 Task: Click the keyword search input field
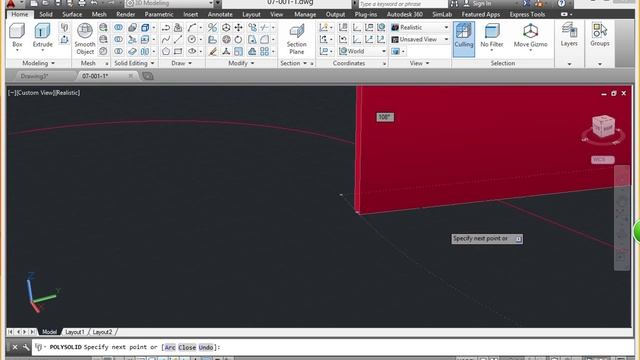(x=402, y=4)
